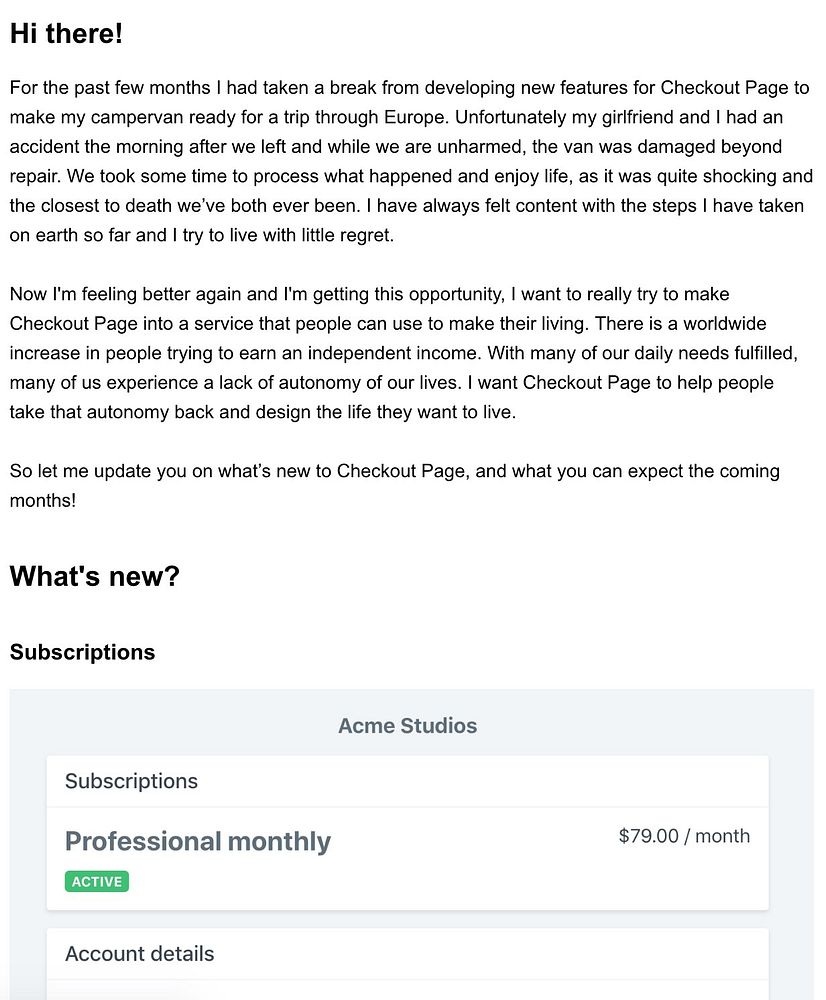The width and height of the screenshot is (826, 1000).
Task: Click the green ACTIVE status badge
Action: point(97,882)
